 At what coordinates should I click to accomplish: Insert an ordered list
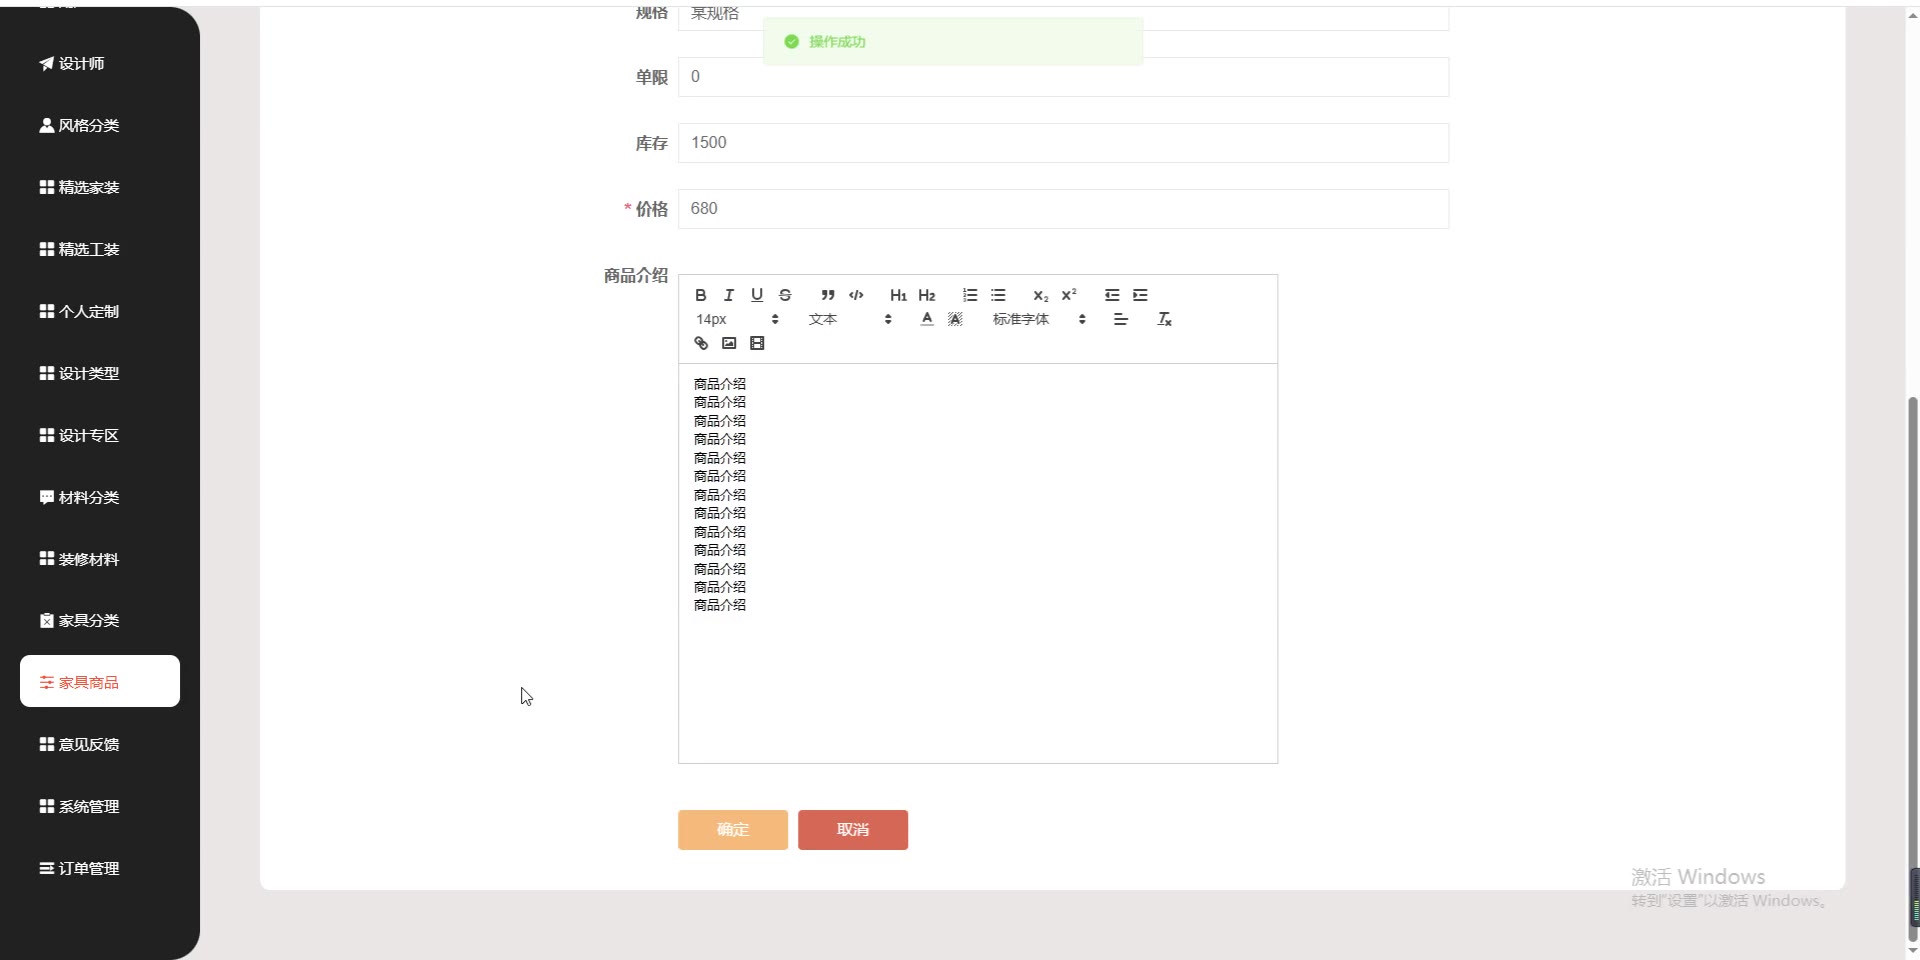(x=970, y=295)
